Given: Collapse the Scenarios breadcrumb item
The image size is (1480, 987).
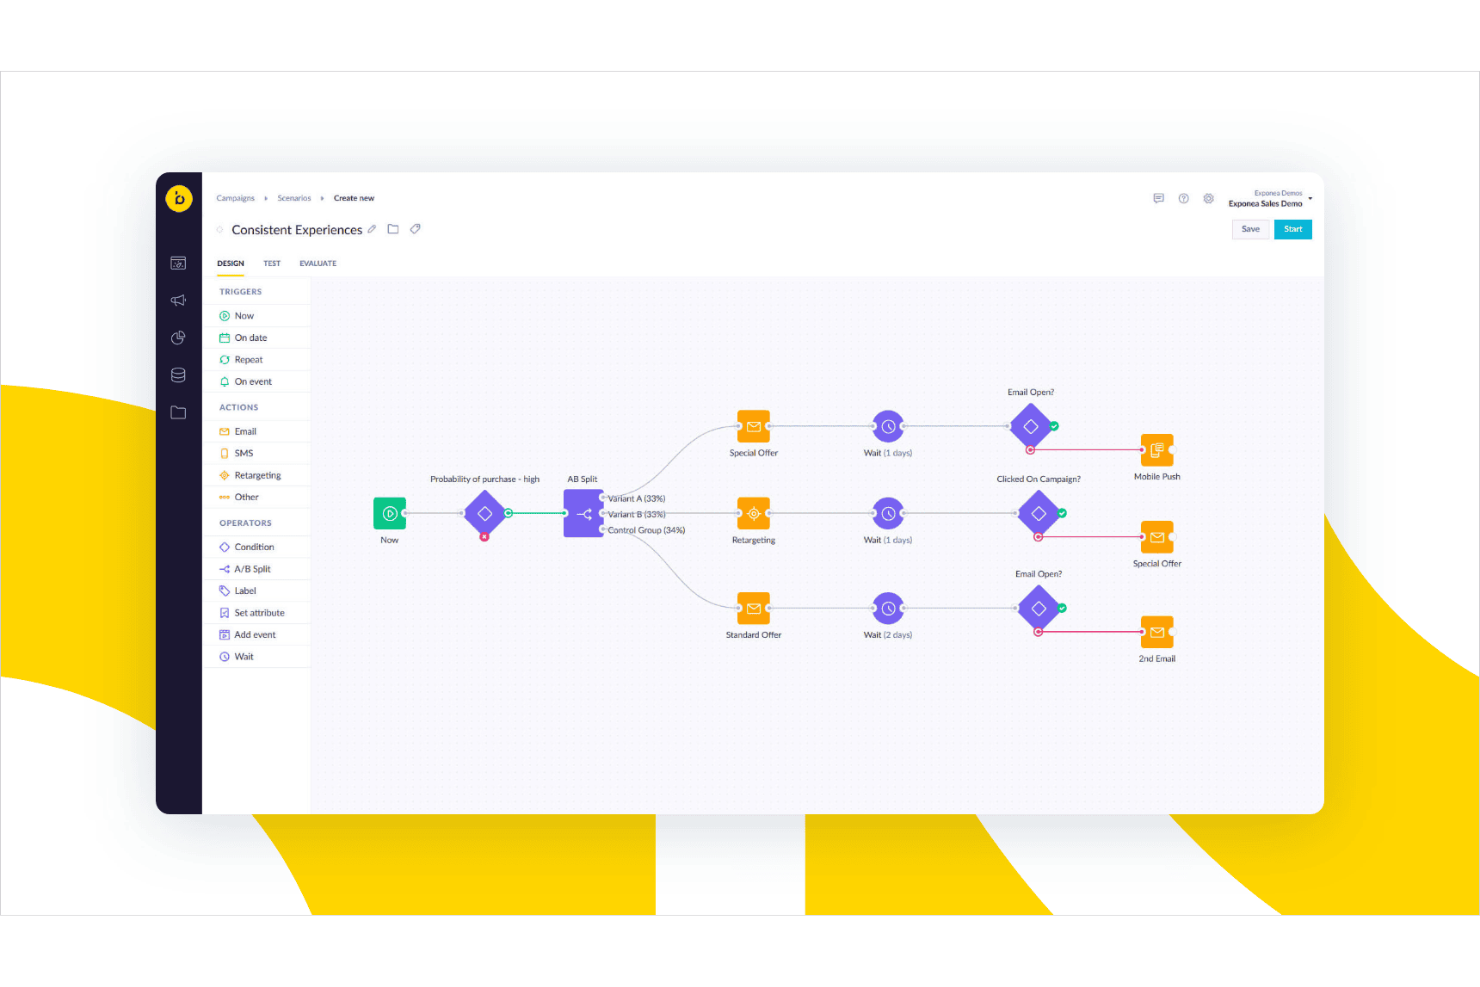Looking at the screenshot, I should point(294,197).
